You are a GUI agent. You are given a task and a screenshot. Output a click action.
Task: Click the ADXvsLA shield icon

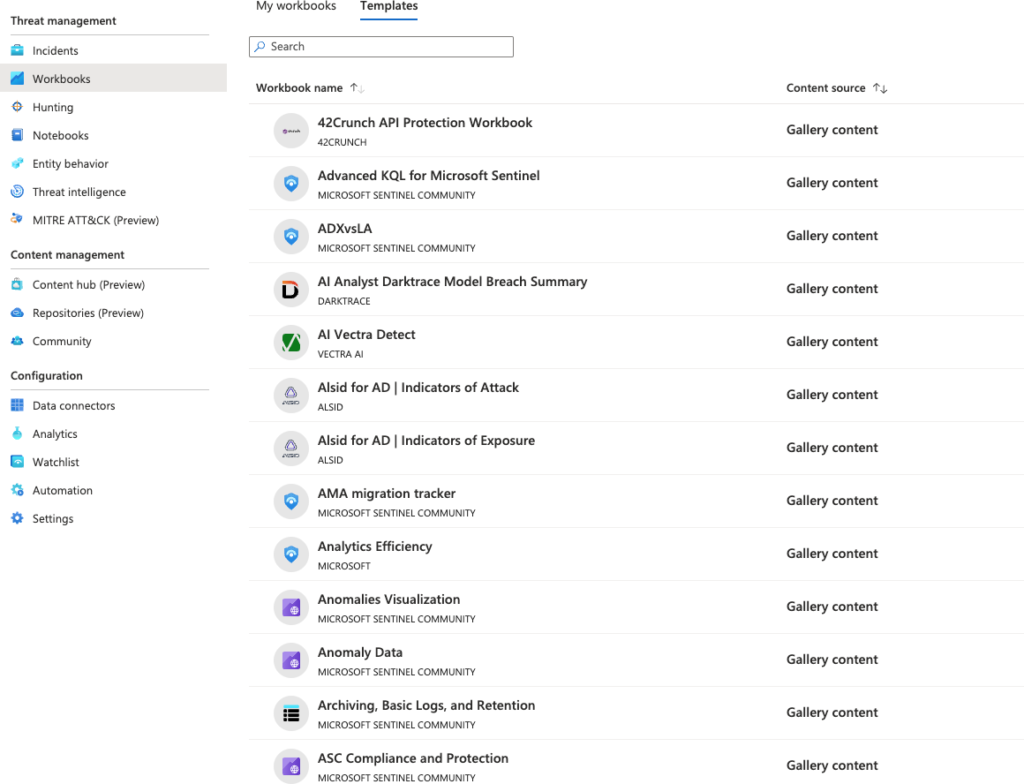point(291,237)
